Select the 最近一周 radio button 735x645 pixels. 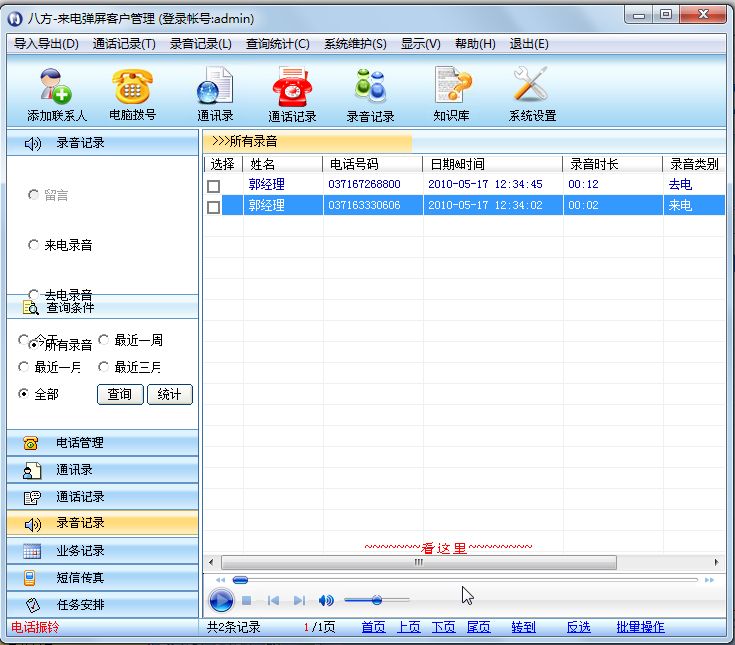point(104,340)
